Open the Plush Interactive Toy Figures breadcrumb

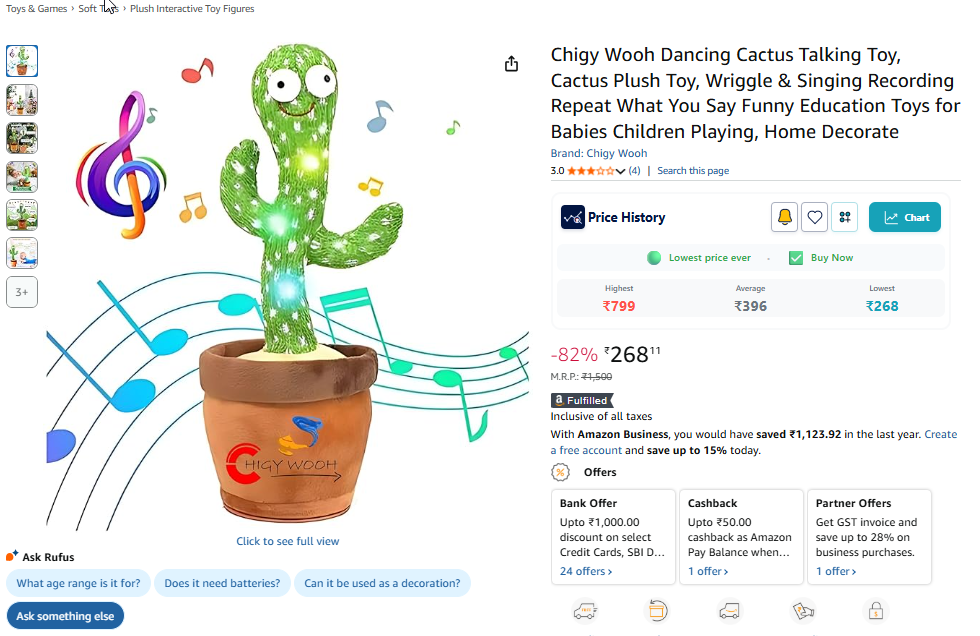[x=192, y=9]
